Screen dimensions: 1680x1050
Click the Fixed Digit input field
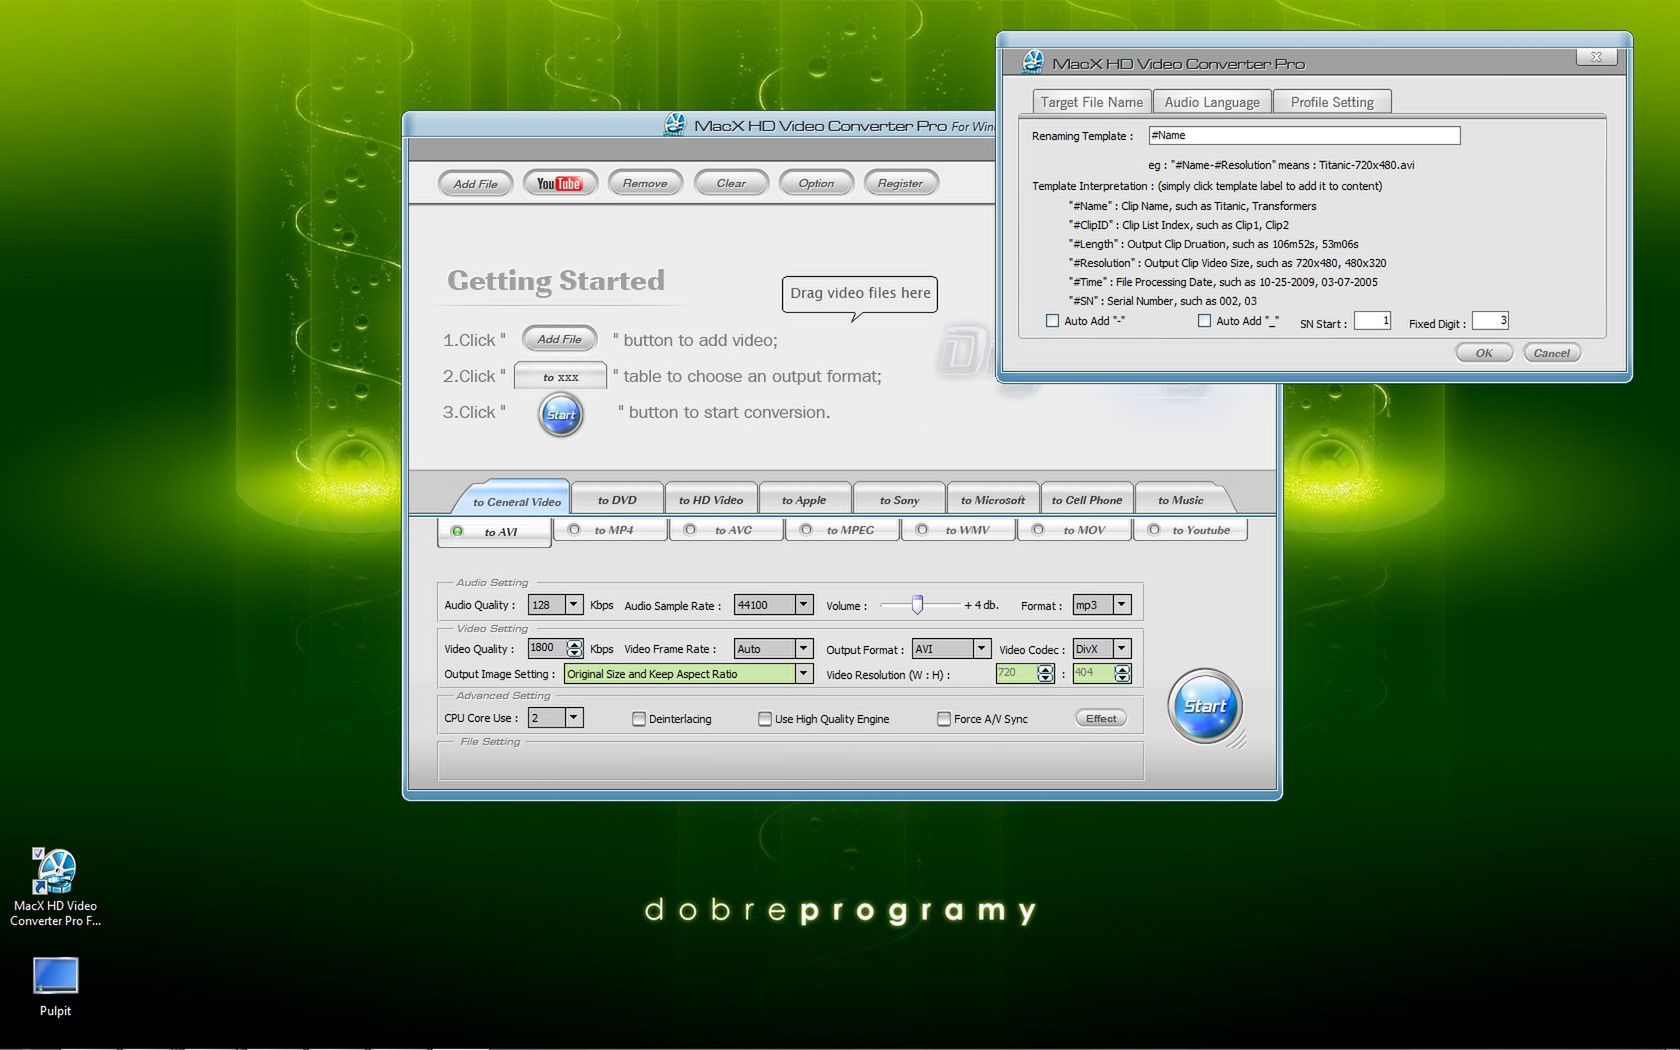coord(1490,321)
